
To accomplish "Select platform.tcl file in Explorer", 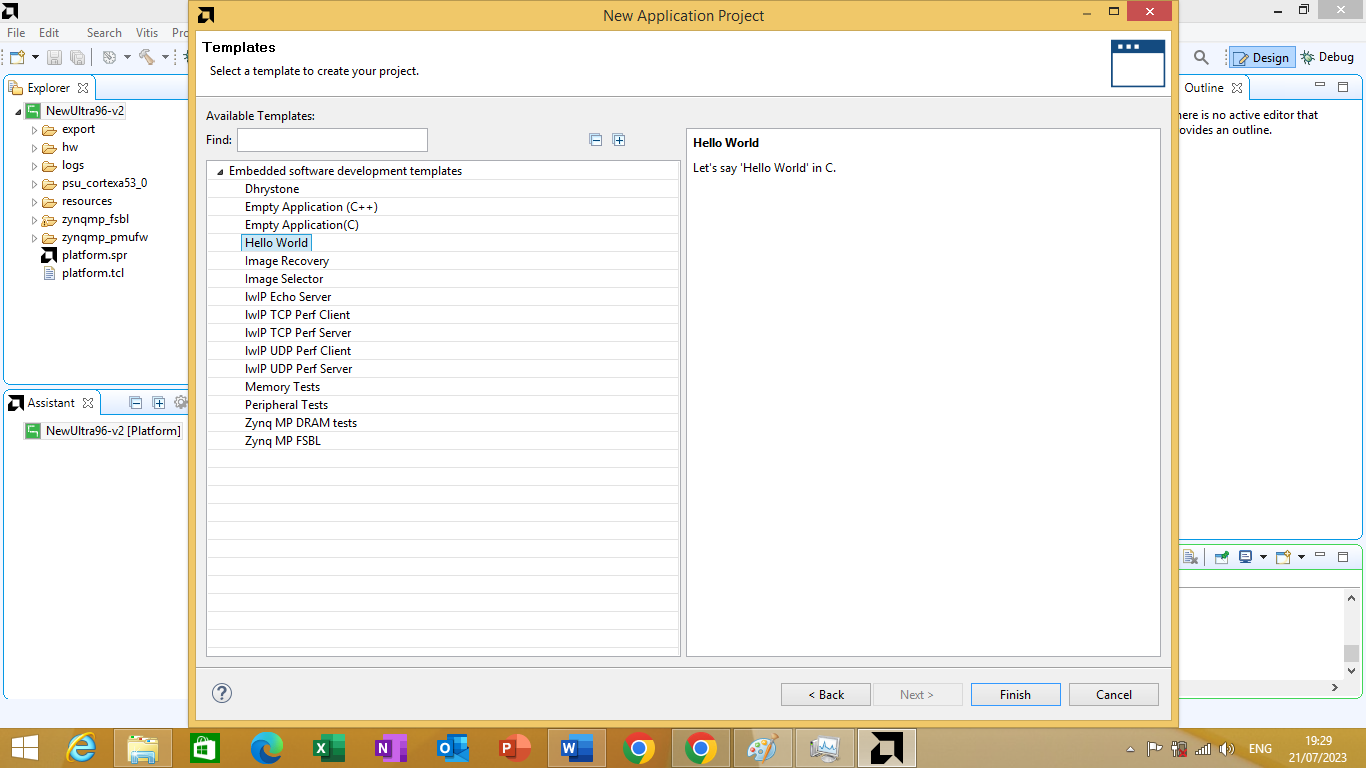I will point(92,273).
